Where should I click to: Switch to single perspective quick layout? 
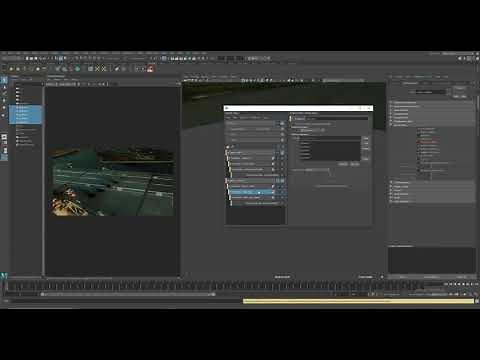pos(4,137)
